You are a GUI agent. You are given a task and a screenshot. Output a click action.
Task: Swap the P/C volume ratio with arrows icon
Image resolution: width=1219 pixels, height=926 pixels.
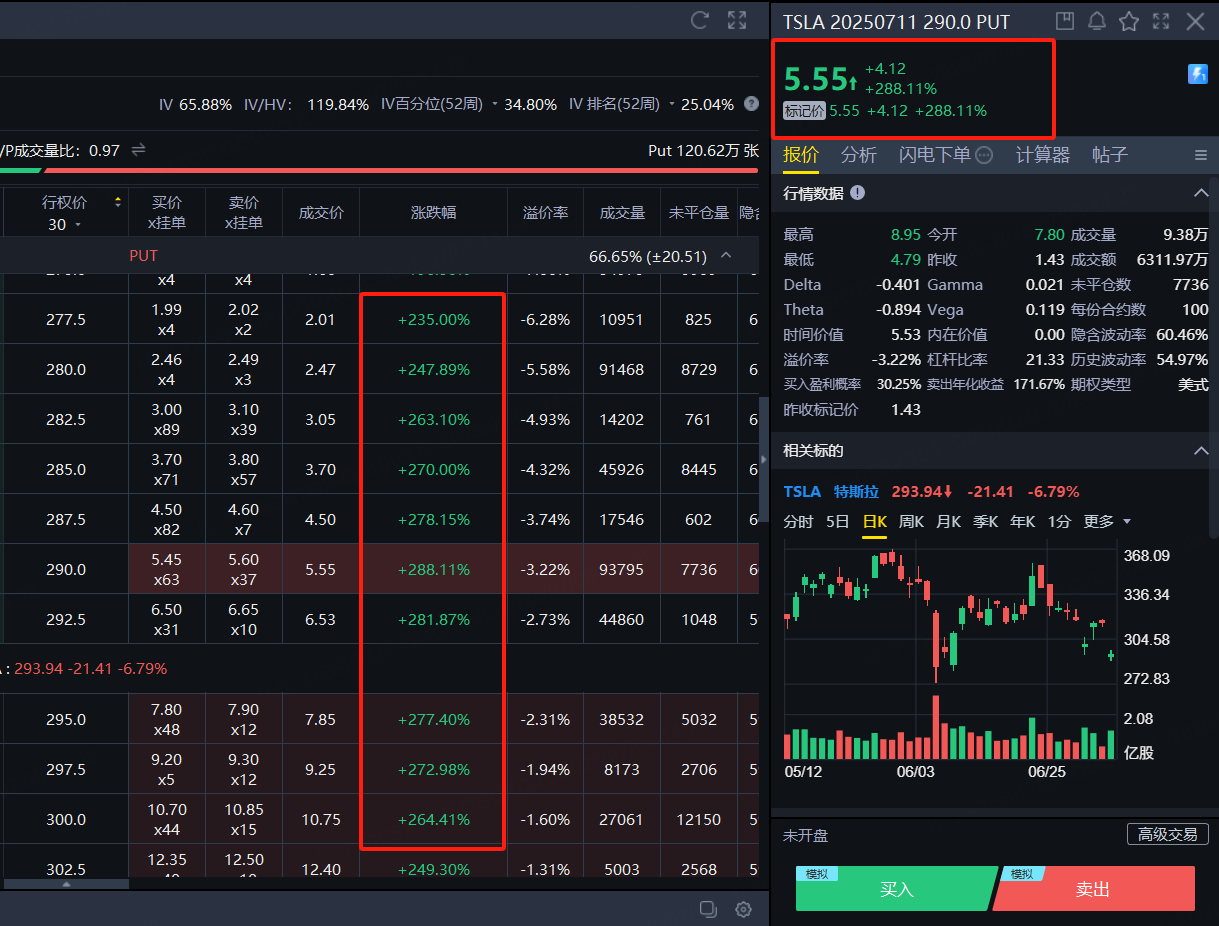(x=139, y=150)
